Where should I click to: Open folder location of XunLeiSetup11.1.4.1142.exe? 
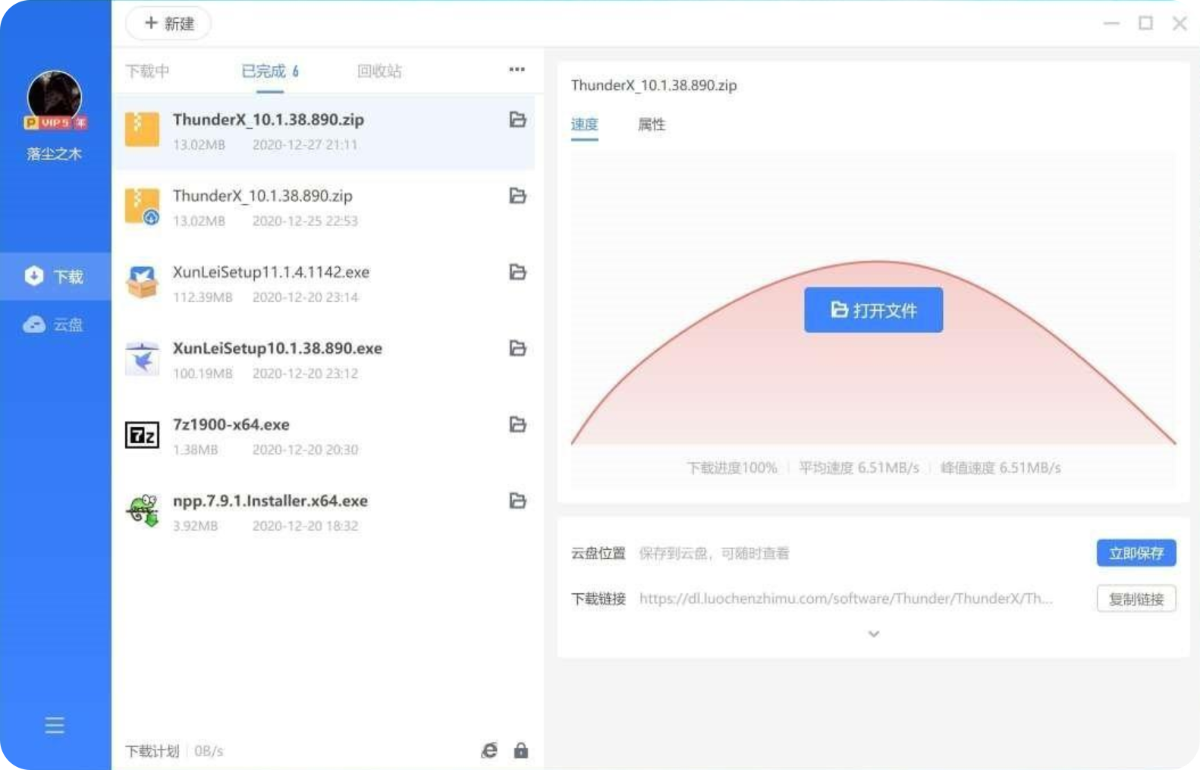[x=517, y=272]
